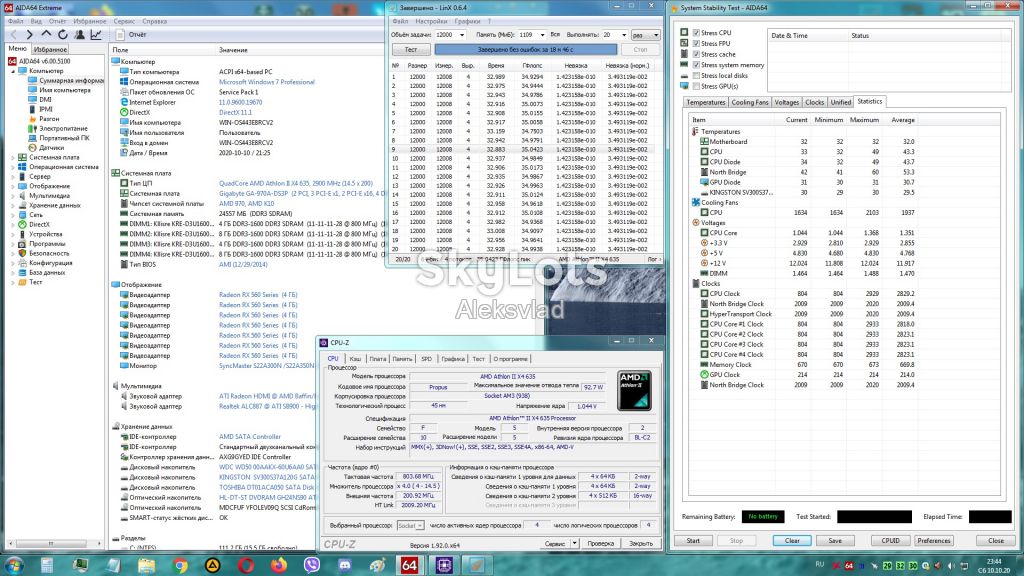Enable the Stress GPU(s) checkbox
The image size is (1024, 576).
(x=696, y=86)
